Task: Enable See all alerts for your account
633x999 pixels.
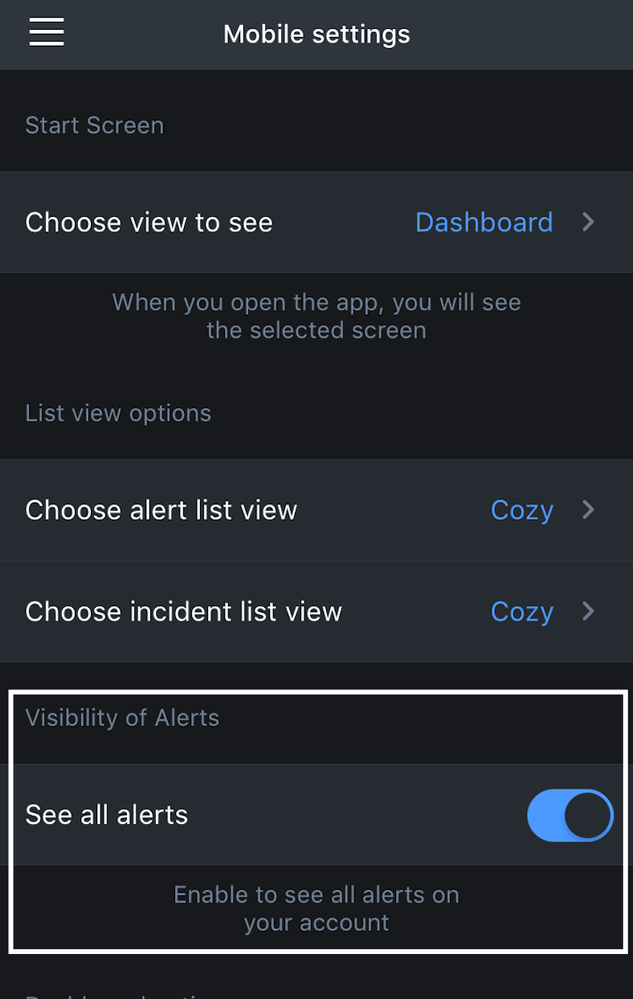Action: click(569, 815)
